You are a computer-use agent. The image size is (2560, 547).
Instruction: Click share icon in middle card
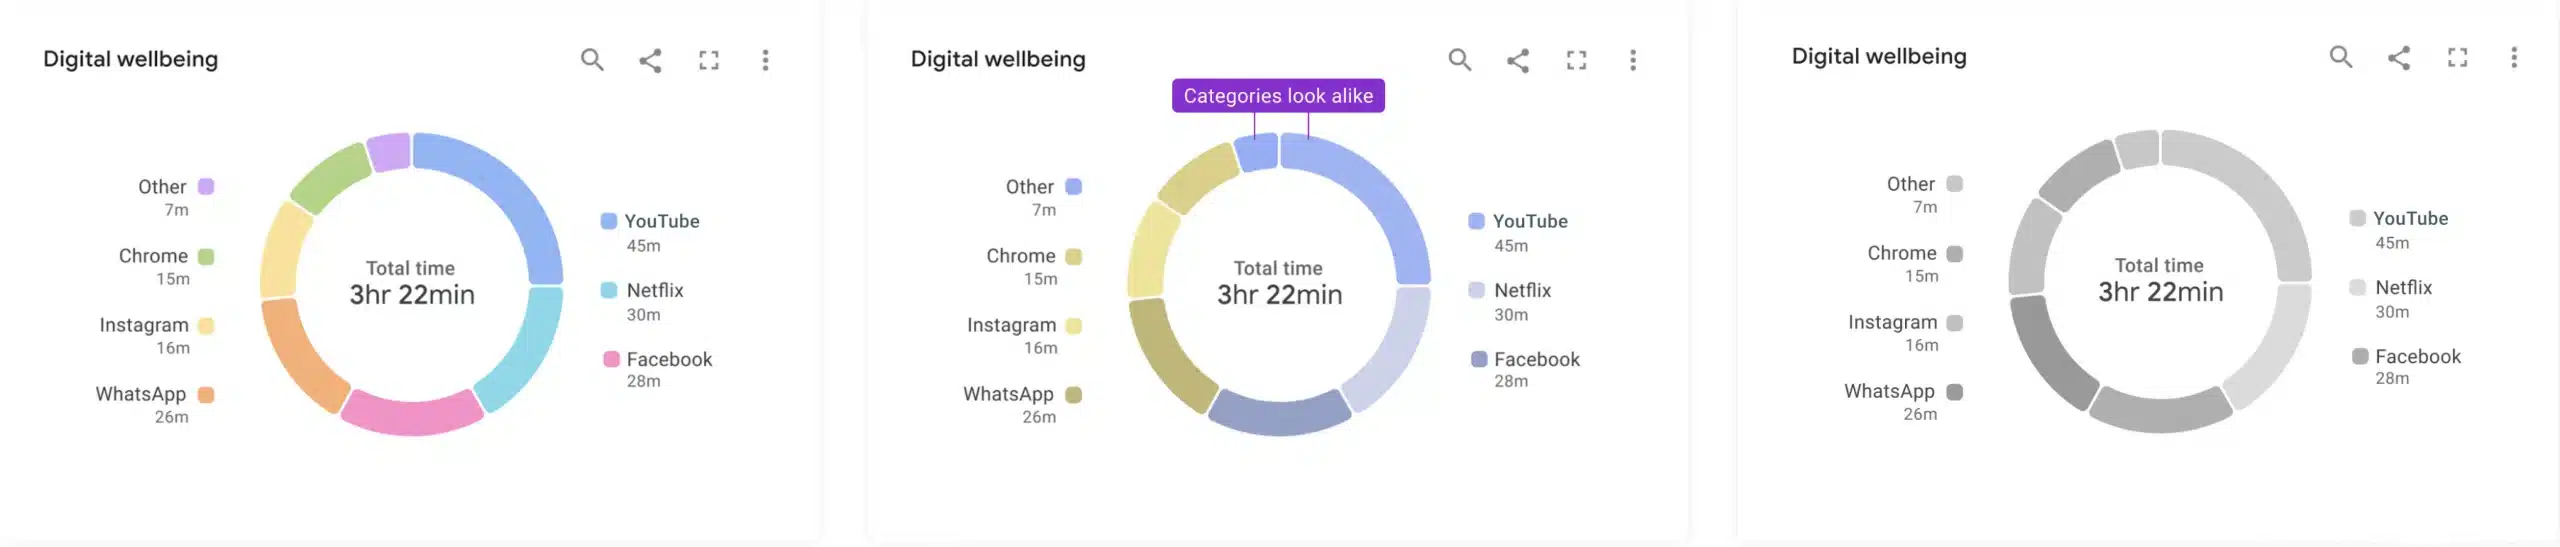1518,60
